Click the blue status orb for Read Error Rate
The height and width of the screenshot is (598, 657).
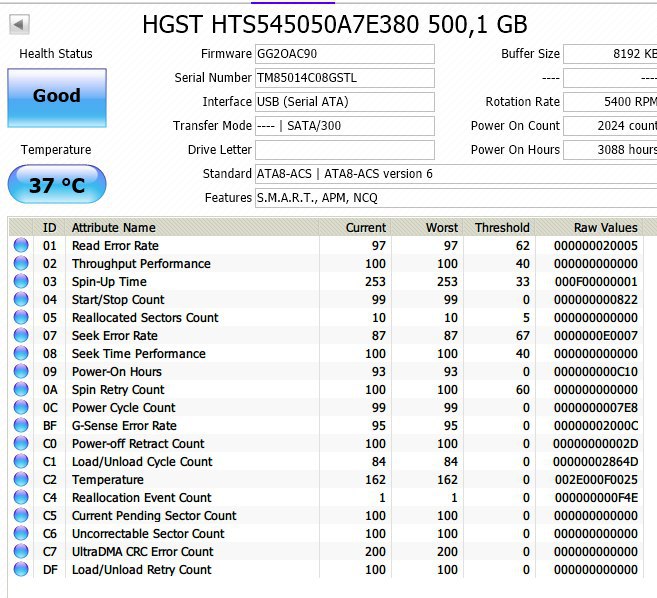click(x=21, y=245)
